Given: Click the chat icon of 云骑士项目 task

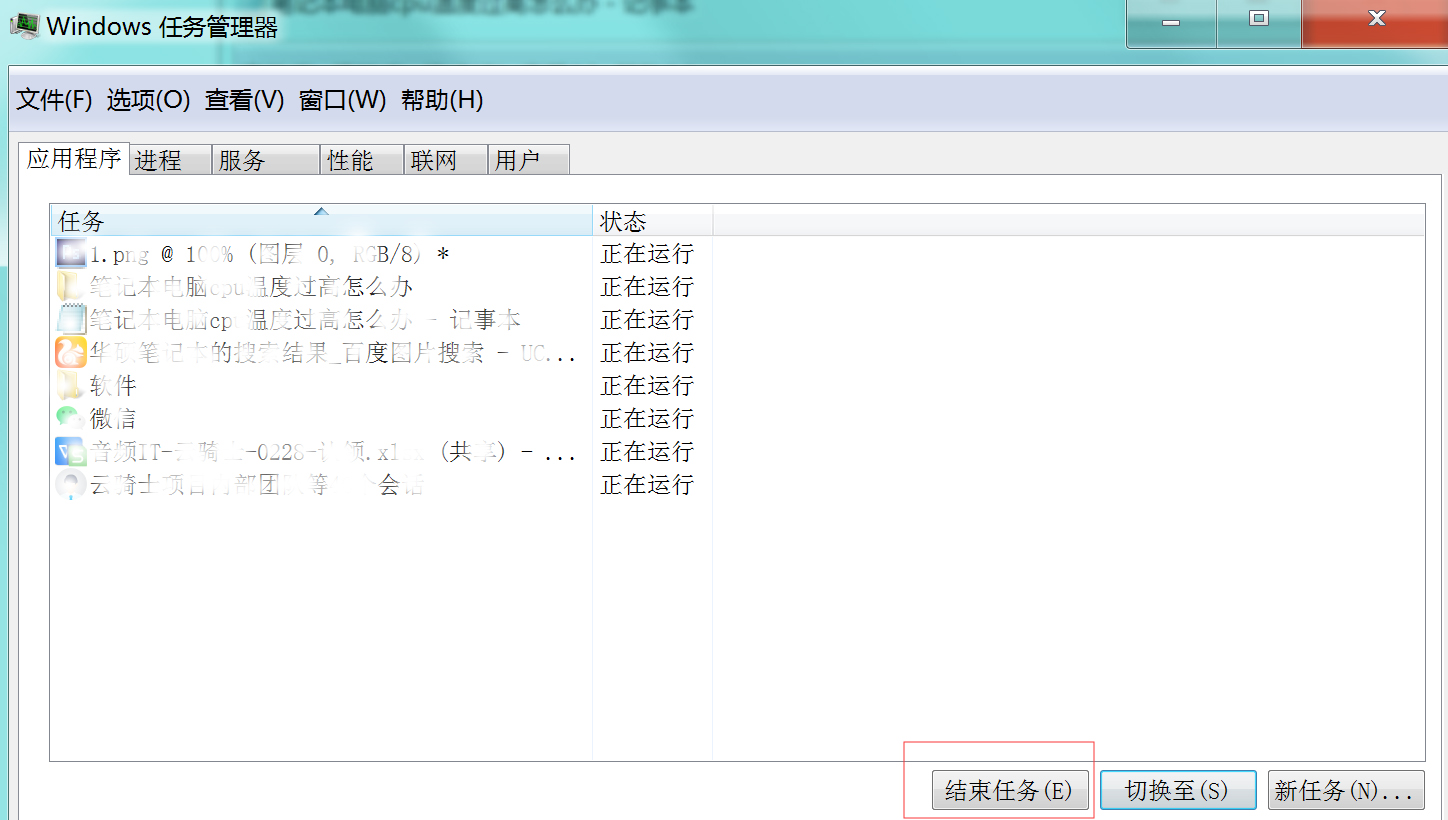Looking at the screenshot, I should pos(71,484).
